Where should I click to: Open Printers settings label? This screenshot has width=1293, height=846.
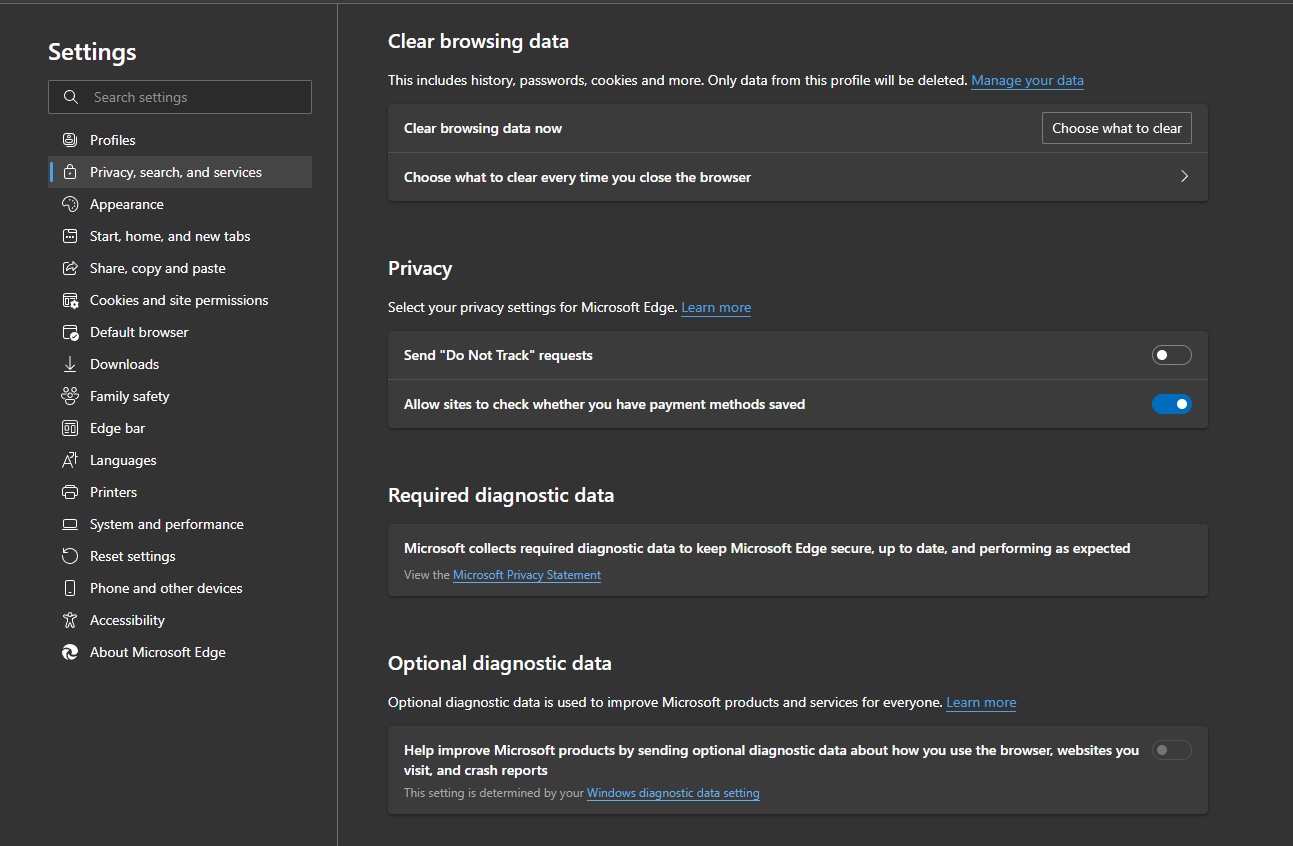(114, 492)
